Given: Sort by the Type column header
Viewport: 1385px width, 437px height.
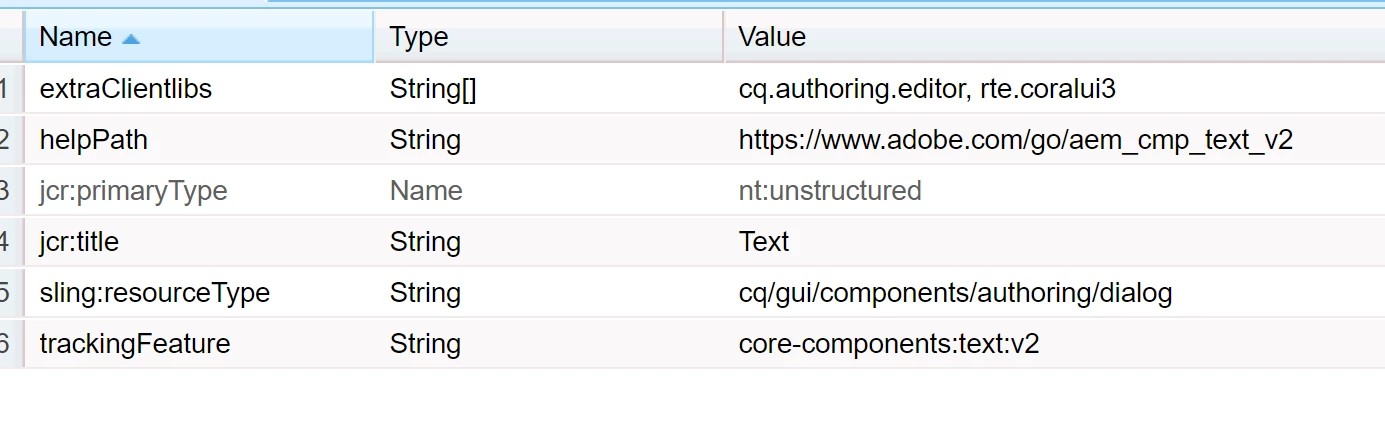Looking at the screenshot, I should point(548,37).
